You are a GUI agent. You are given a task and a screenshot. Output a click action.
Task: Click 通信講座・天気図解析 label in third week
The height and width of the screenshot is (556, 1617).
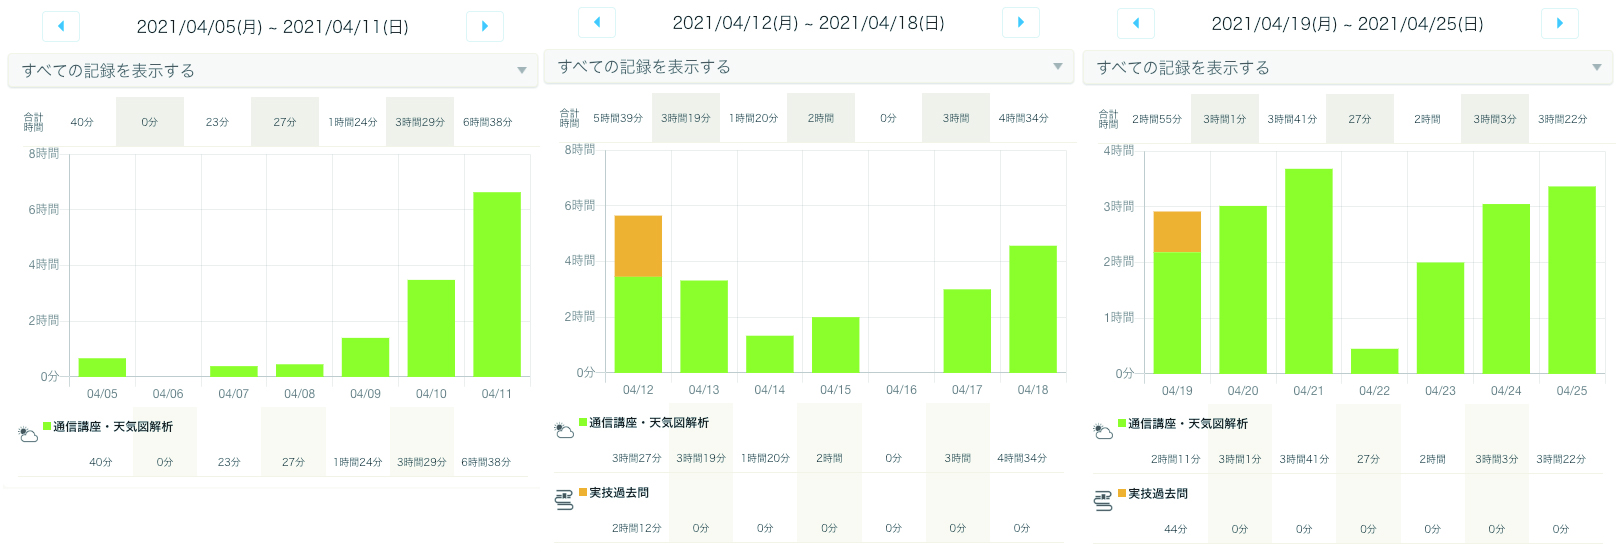pos(1188,424)
